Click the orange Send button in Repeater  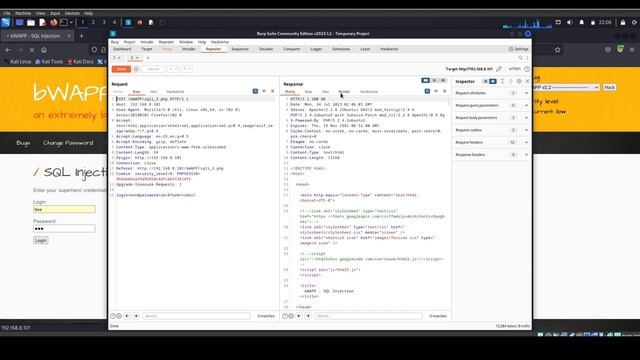pyautogui.click(x=121, y=69)
